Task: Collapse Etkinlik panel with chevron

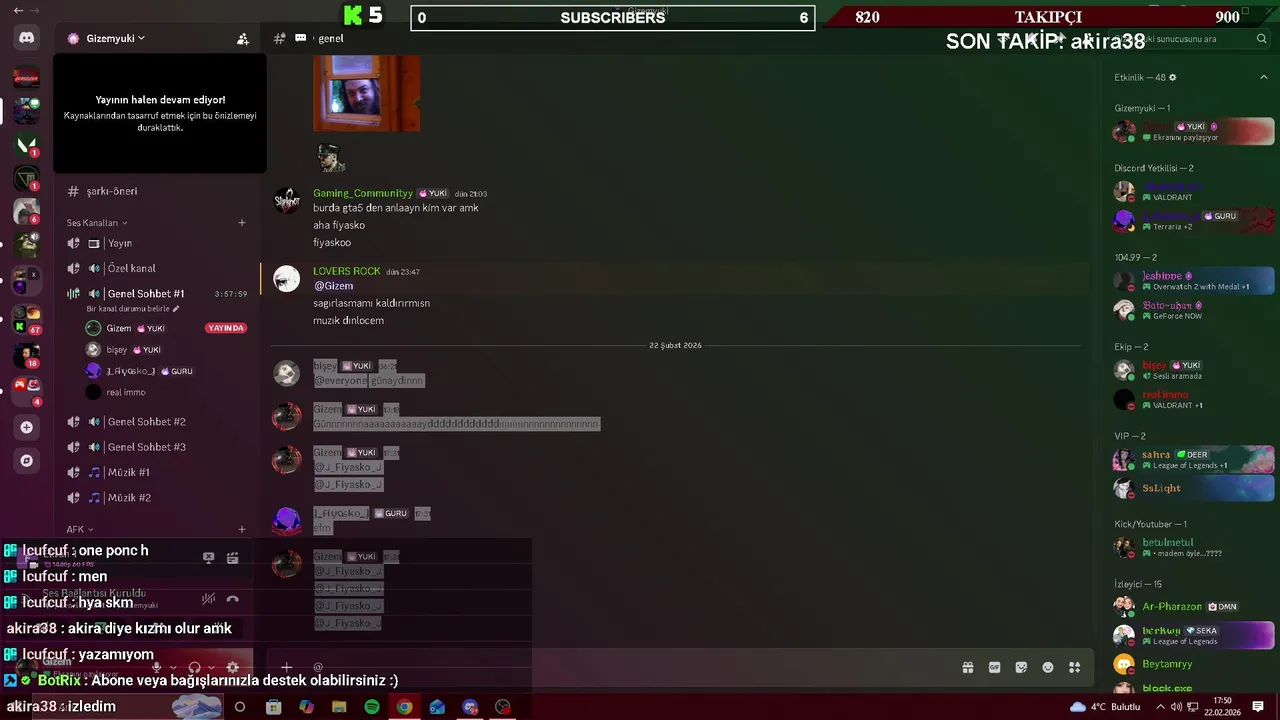Action: pyautogui.click(x=1264, y=77)
